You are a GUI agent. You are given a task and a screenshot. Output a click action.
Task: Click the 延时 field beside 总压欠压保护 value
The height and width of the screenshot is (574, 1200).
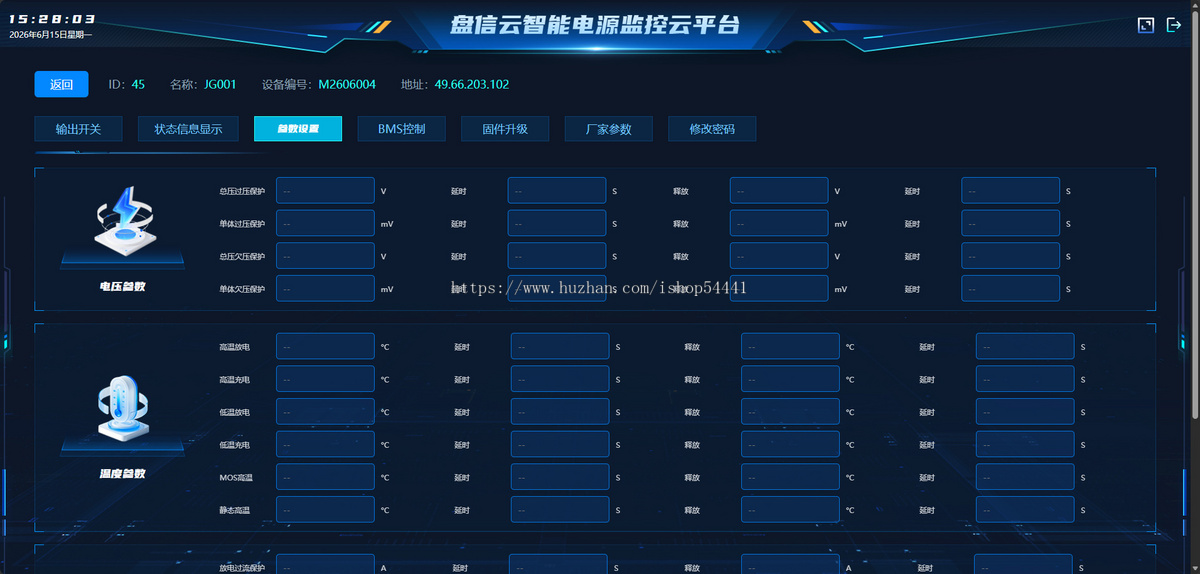pyautogui.click(x=557, y=256)
